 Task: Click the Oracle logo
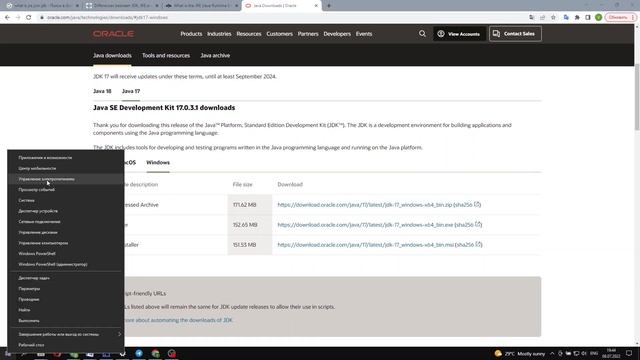pos(113,34)
